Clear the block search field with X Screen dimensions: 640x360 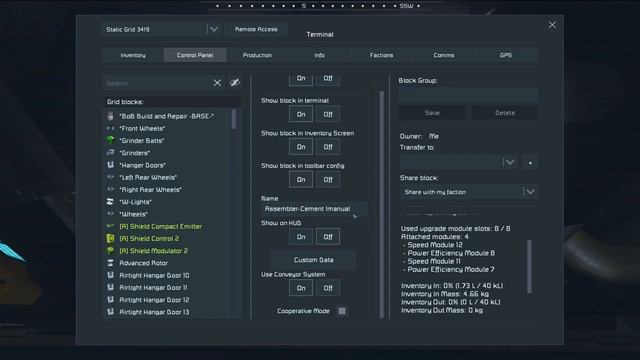(217, 83)
